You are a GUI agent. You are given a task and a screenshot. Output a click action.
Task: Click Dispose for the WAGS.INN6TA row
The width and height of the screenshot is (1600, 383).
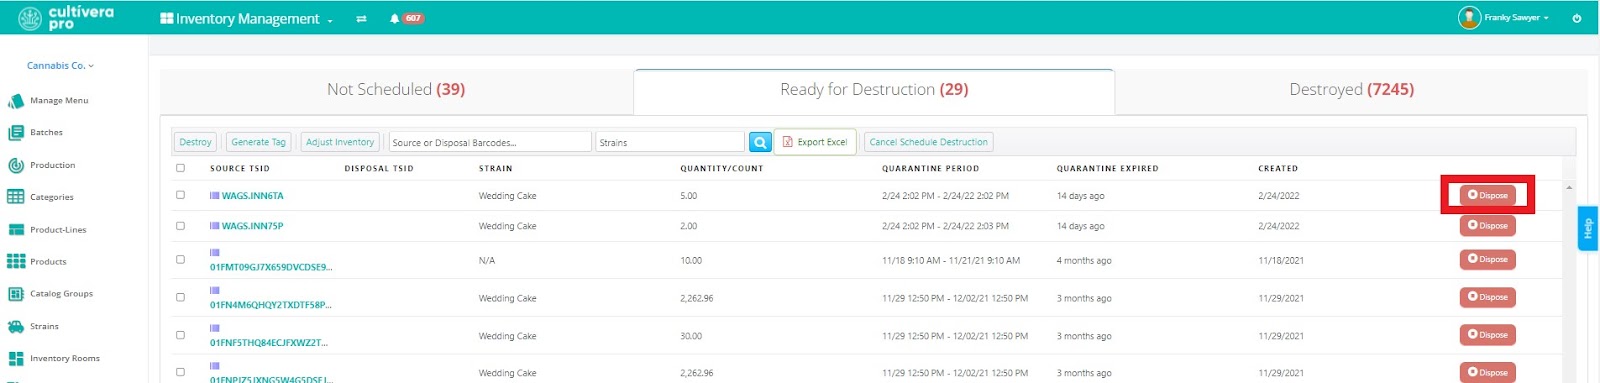(x=1487, y=195)
